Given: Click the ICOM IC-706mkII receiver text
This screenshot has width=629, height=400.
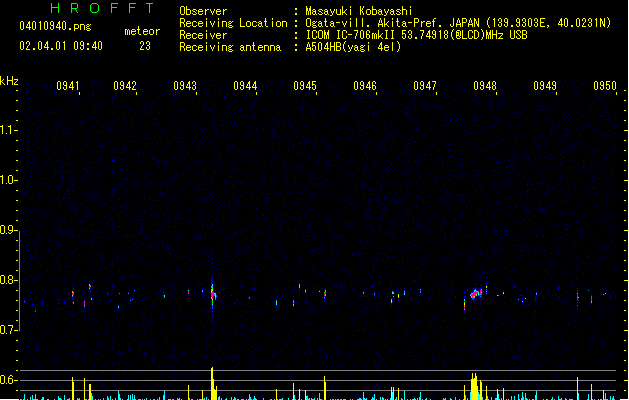Looking at the screenshot, I should (x=416, y=35).
